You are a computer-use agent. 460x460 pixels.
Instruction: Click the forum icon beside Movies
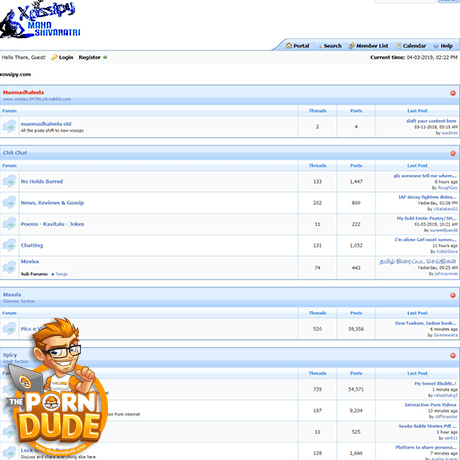coord(9,267)
